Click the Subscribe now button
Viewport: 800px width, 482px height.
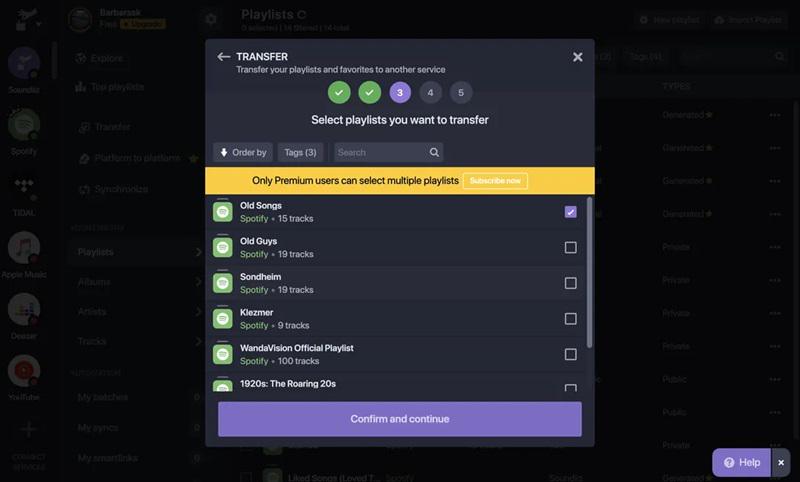495,181
